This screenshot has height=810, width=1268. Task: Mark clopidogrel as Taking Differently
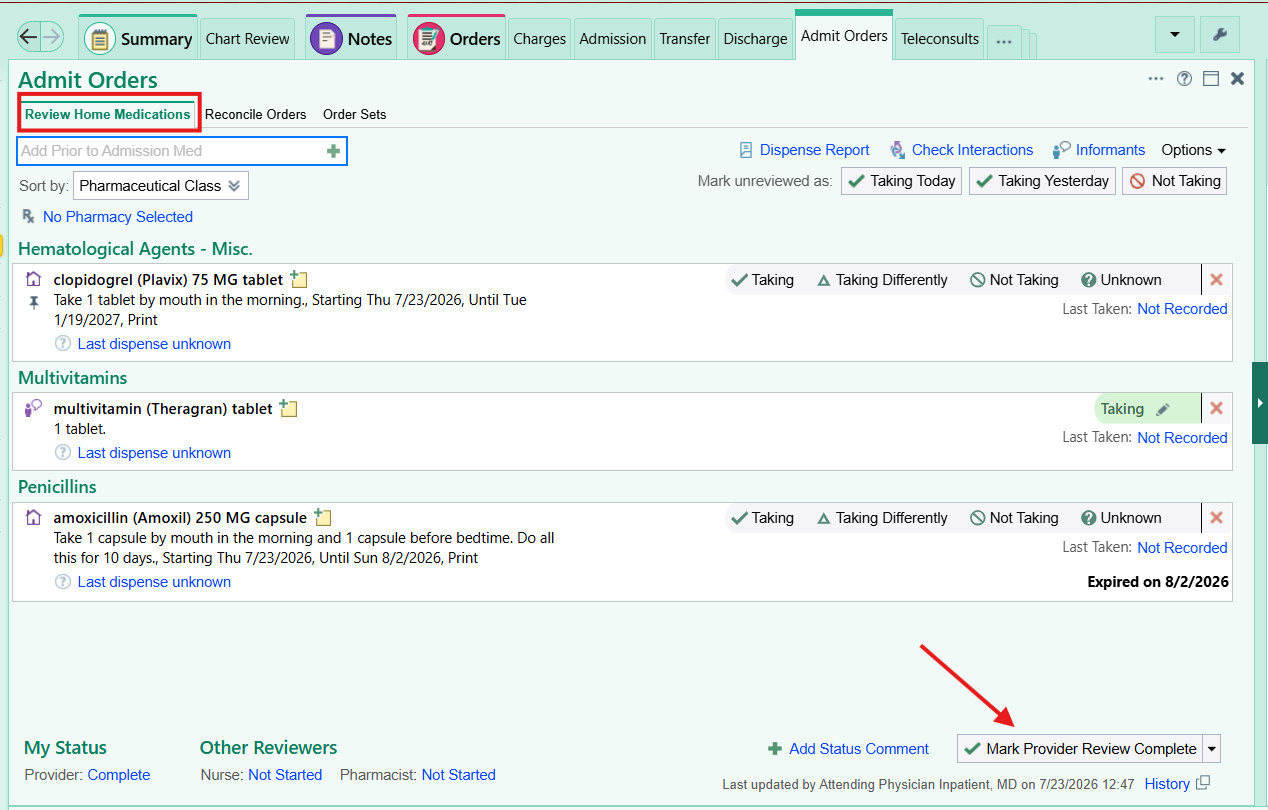(x=882, y=280)
